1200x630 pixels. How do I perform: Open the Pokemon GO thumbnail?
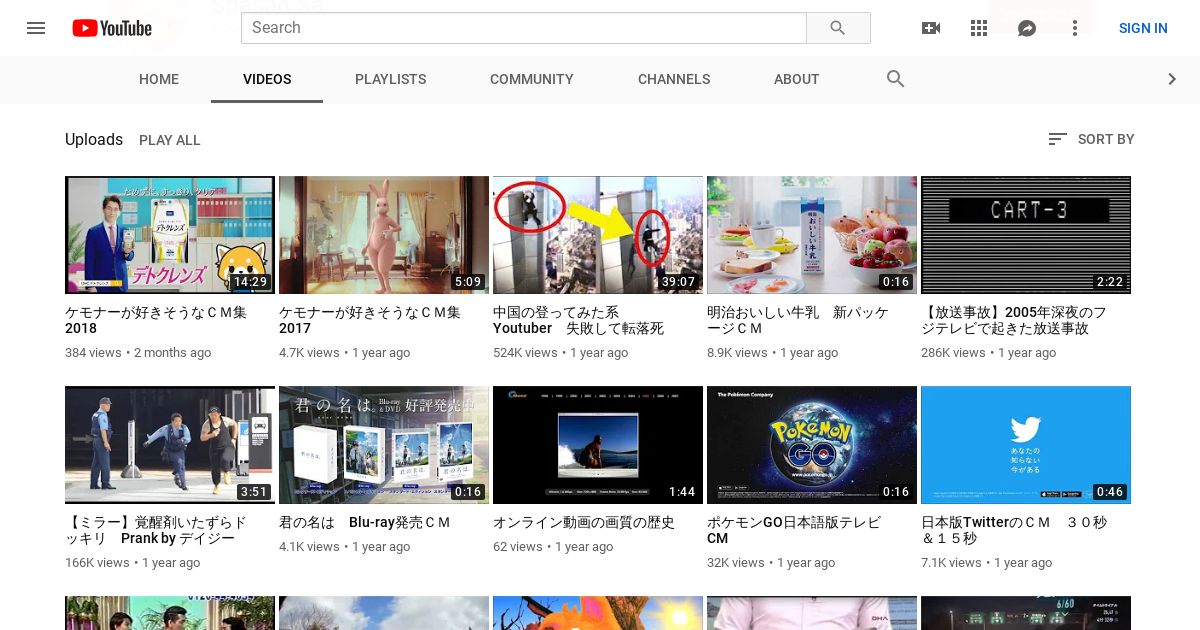pos(812,445)
